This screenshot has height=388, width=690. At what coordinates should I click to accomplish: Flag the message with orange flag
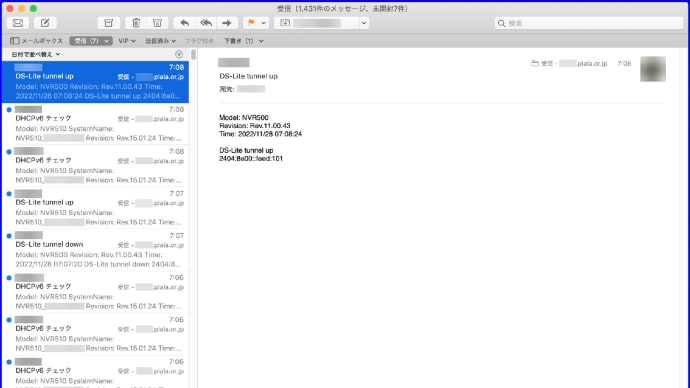coord(251,23)
